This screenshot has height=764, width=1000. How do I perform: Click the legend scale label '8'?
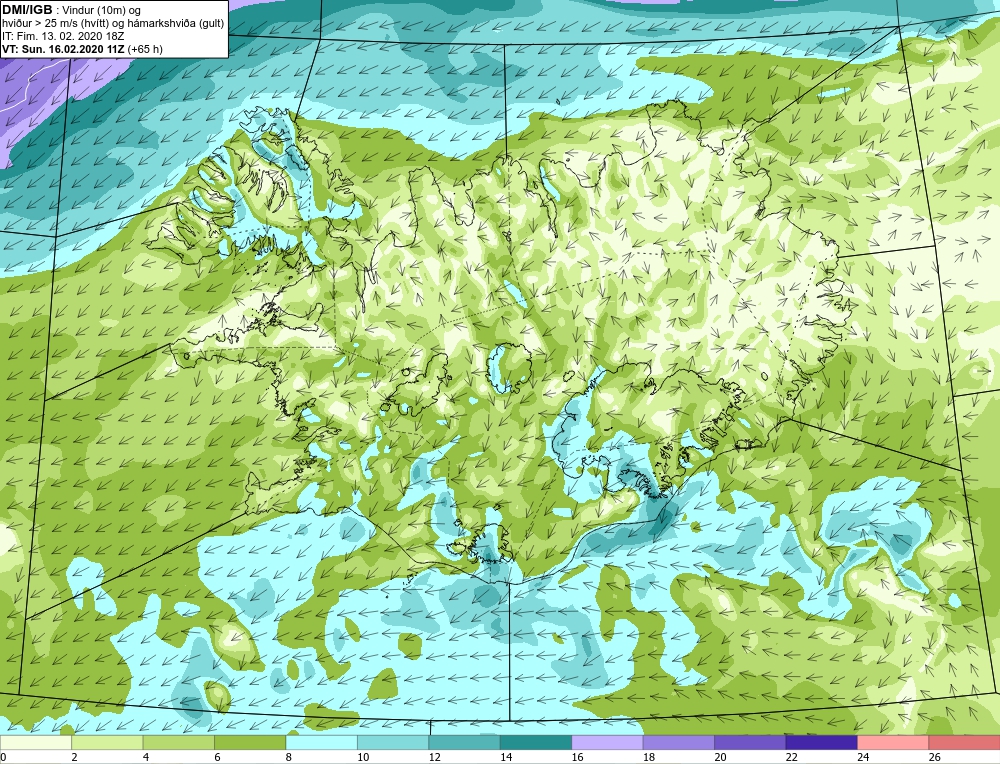[x=289, y=757]
